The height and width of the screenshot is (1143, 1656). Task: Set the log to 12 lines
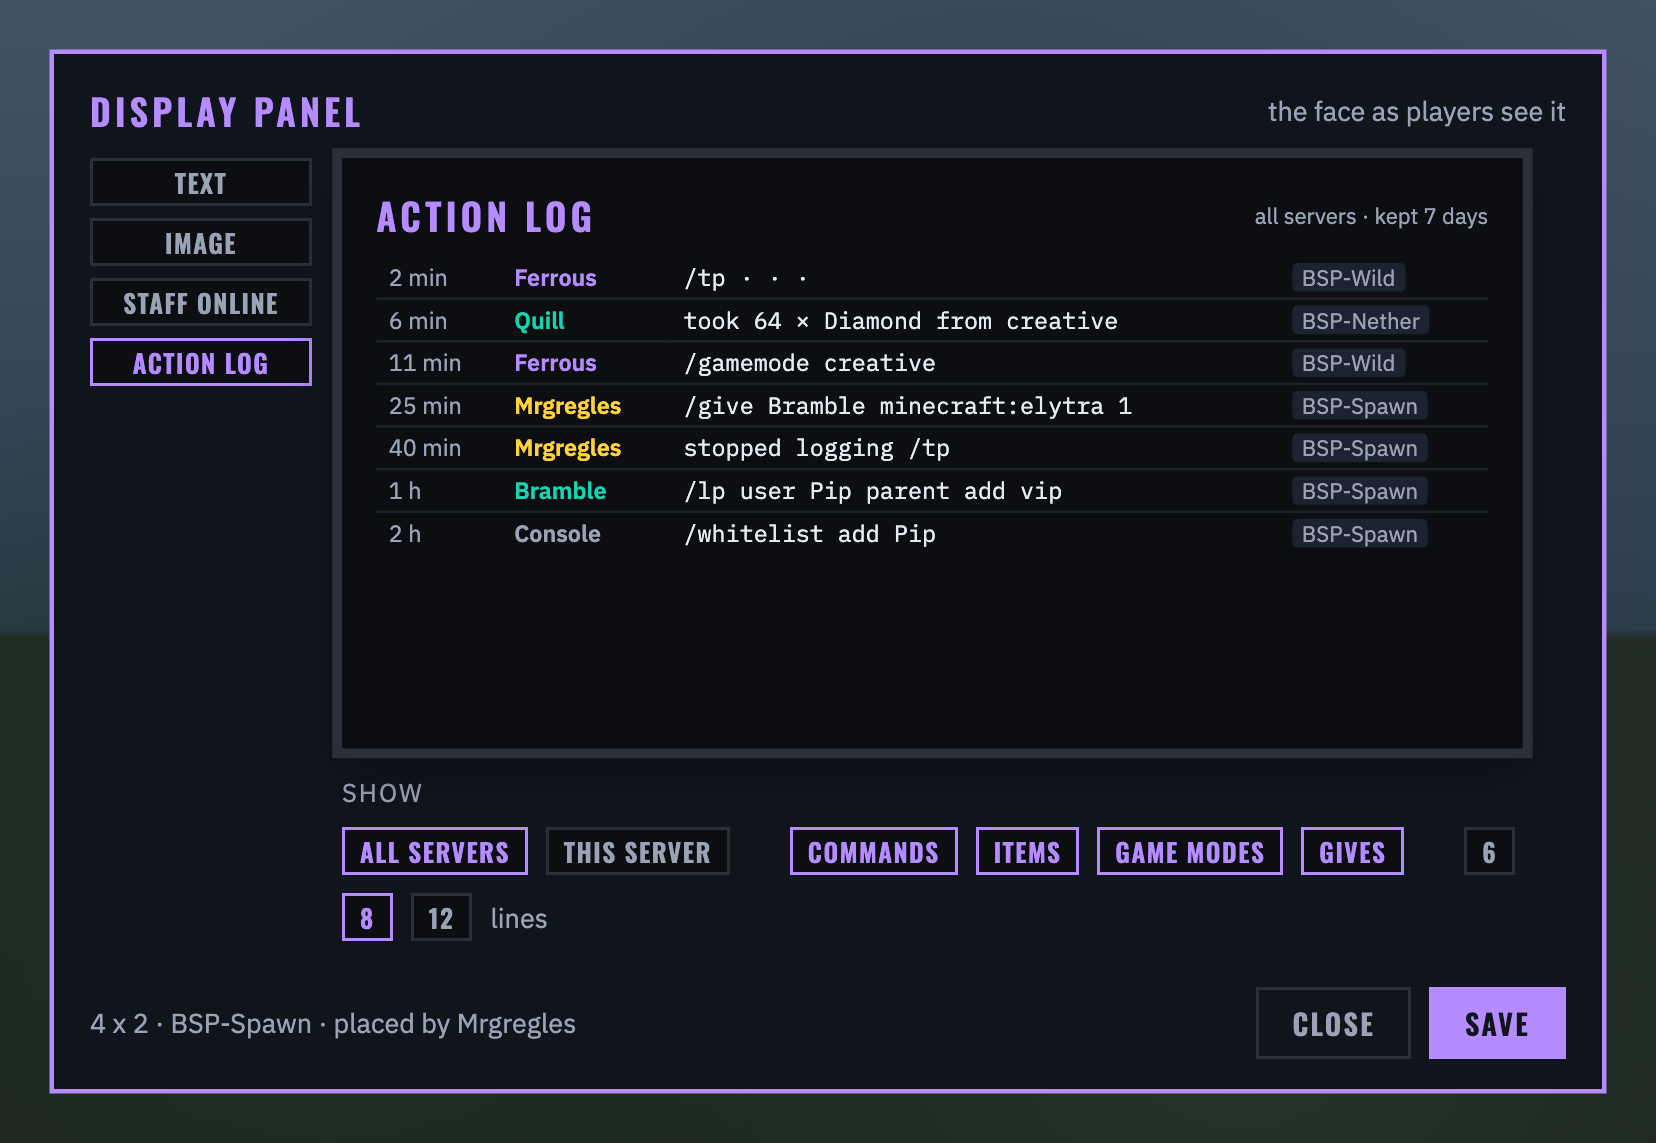click(x=441, y=917)
